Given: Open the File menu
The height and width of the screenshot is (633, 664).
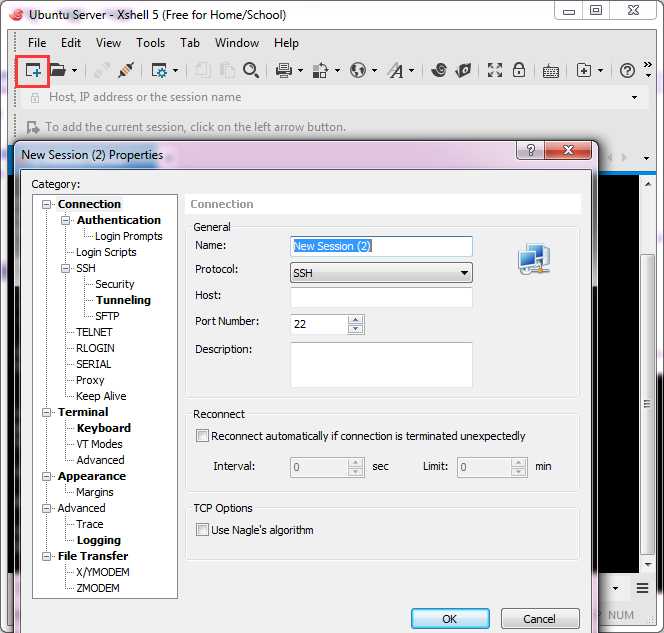Looking at the screenshot, I should 37,43.
